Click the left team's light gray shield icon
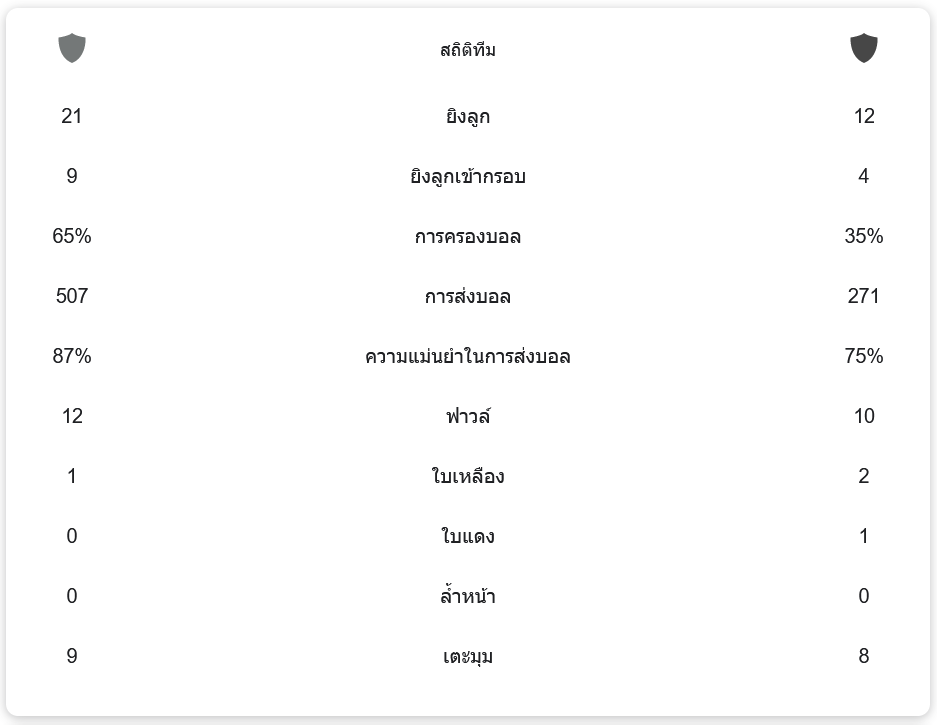The width and height of the screenshot is (937, 725). point(72,48)
